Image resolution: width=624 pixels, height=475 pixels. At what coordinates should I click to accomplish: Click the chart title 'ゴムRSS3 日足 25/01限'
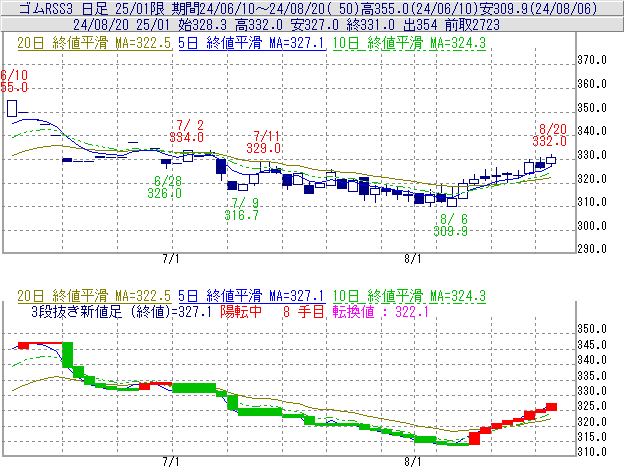(93, 8)
